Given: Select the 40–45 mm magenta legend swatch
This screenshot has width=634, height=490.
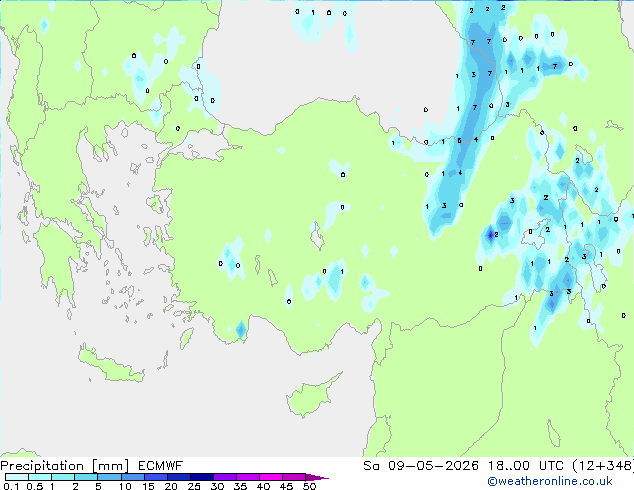Looking at the screenshot, I should tap(271, 477).
